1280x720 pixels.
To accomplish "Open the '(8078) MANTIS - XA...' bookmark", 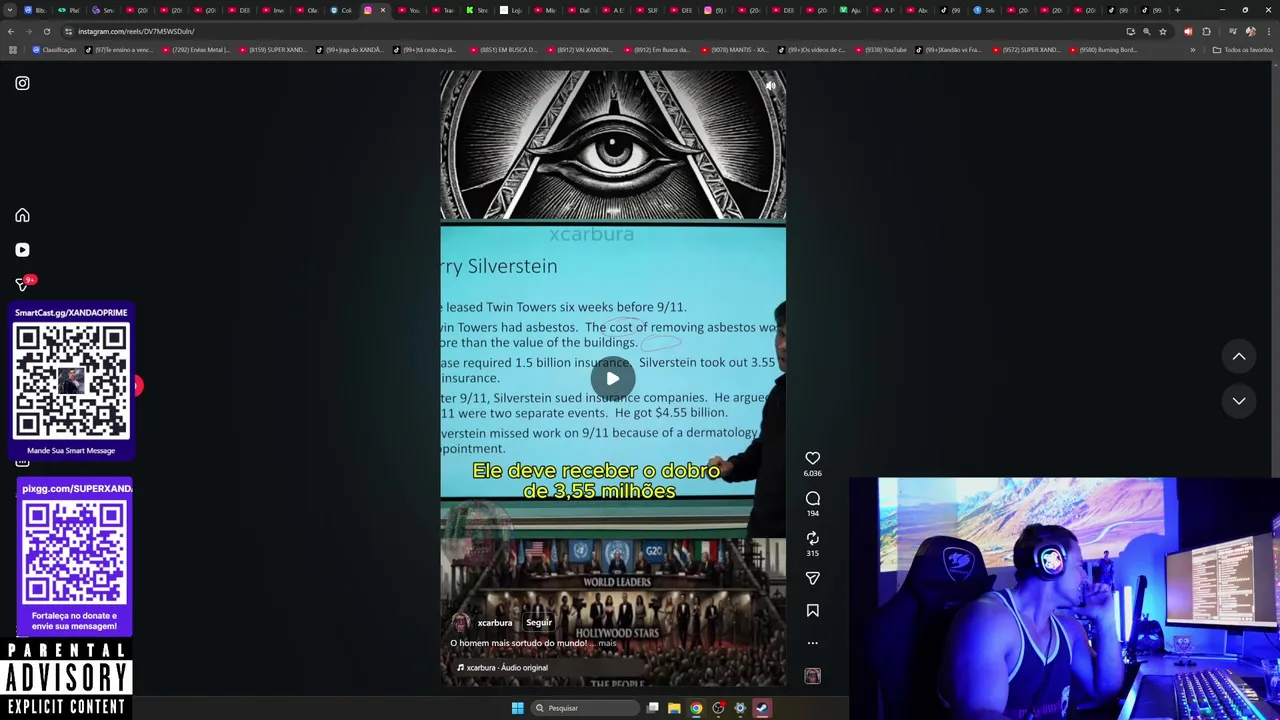I will [735, 50].
